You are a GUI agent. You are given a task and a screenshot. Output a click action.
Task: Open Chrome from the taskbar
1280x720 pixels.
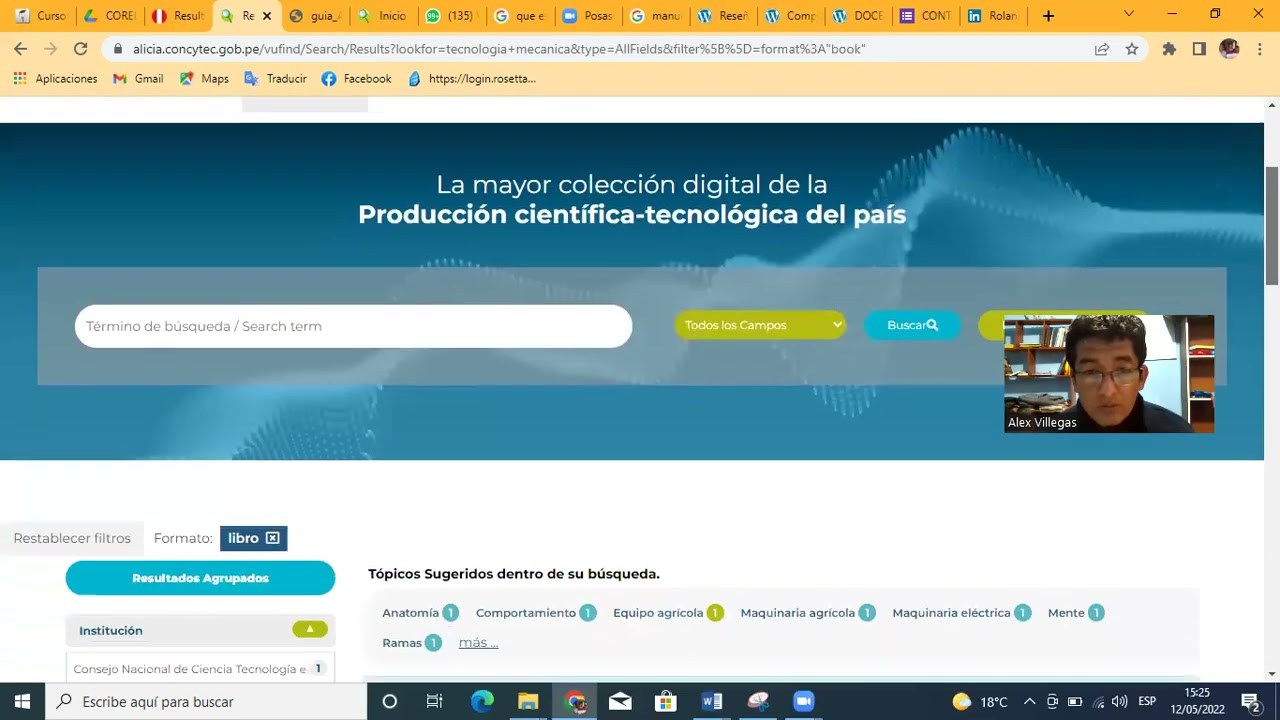click(575, 701)
